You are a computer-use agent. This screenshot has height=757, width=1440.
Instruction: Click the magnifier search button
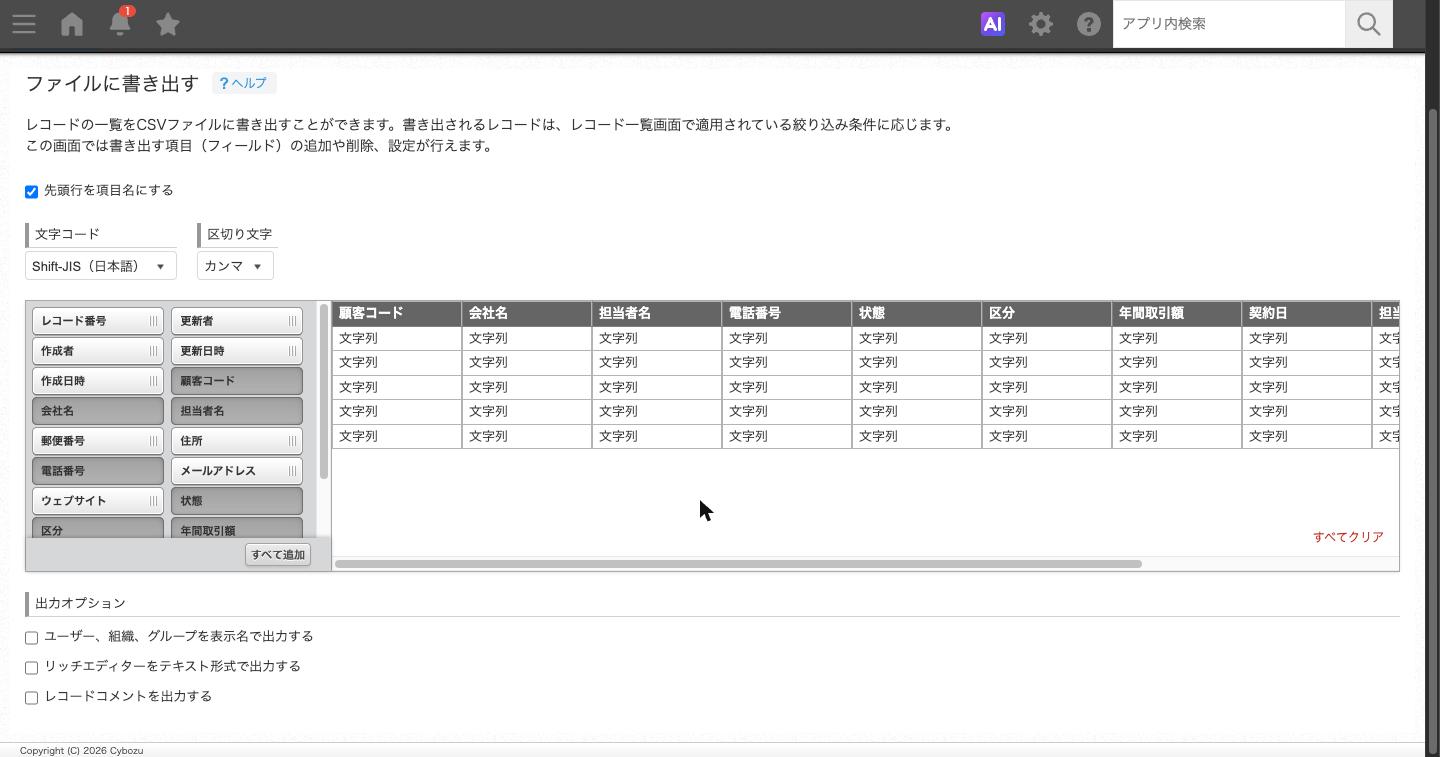1369,24
